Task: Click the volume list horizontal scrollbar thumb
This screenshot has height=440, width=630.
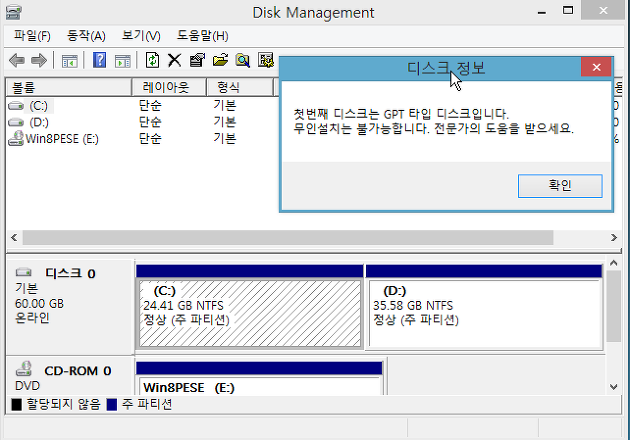Action: pyautogui.click(x=288, y=237)
